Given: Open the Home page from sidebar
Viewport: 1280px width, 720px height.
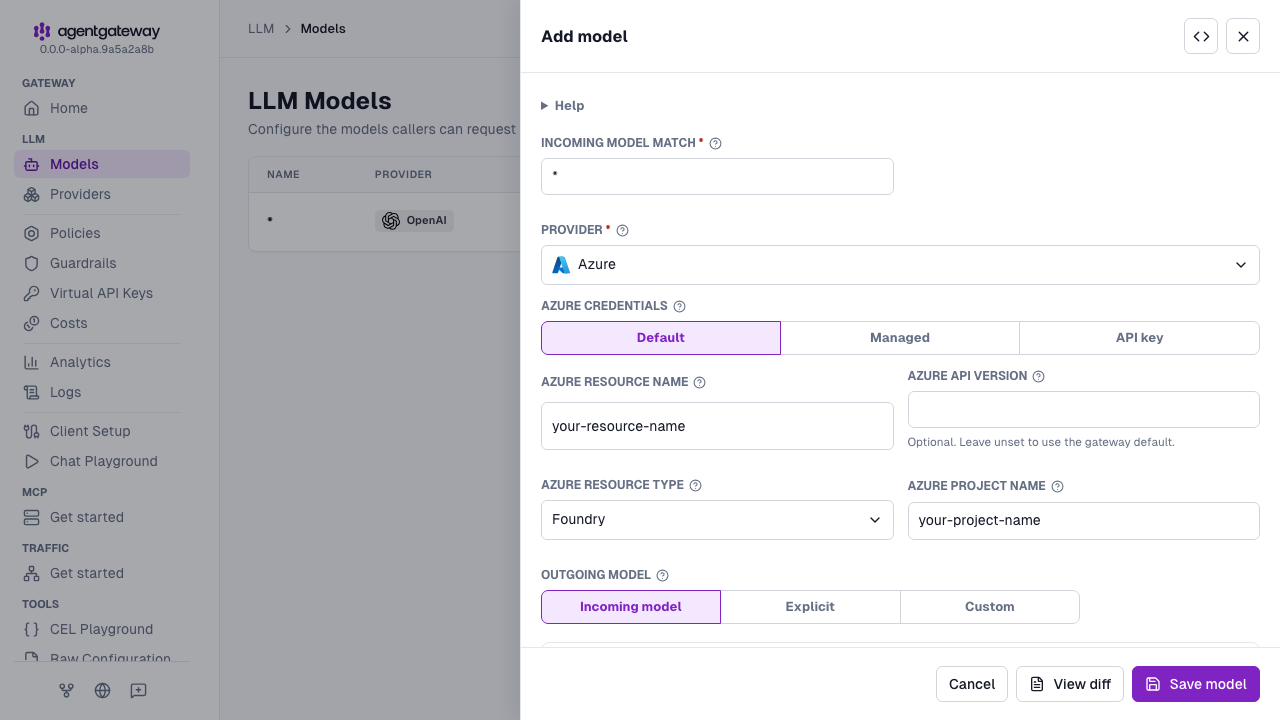Looking at the screenshot, I should click(x=102, y=108).
